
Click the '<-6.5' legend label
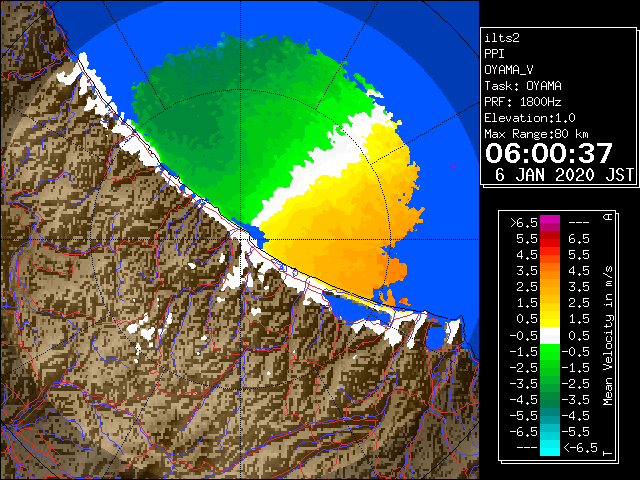click(580, 448)
